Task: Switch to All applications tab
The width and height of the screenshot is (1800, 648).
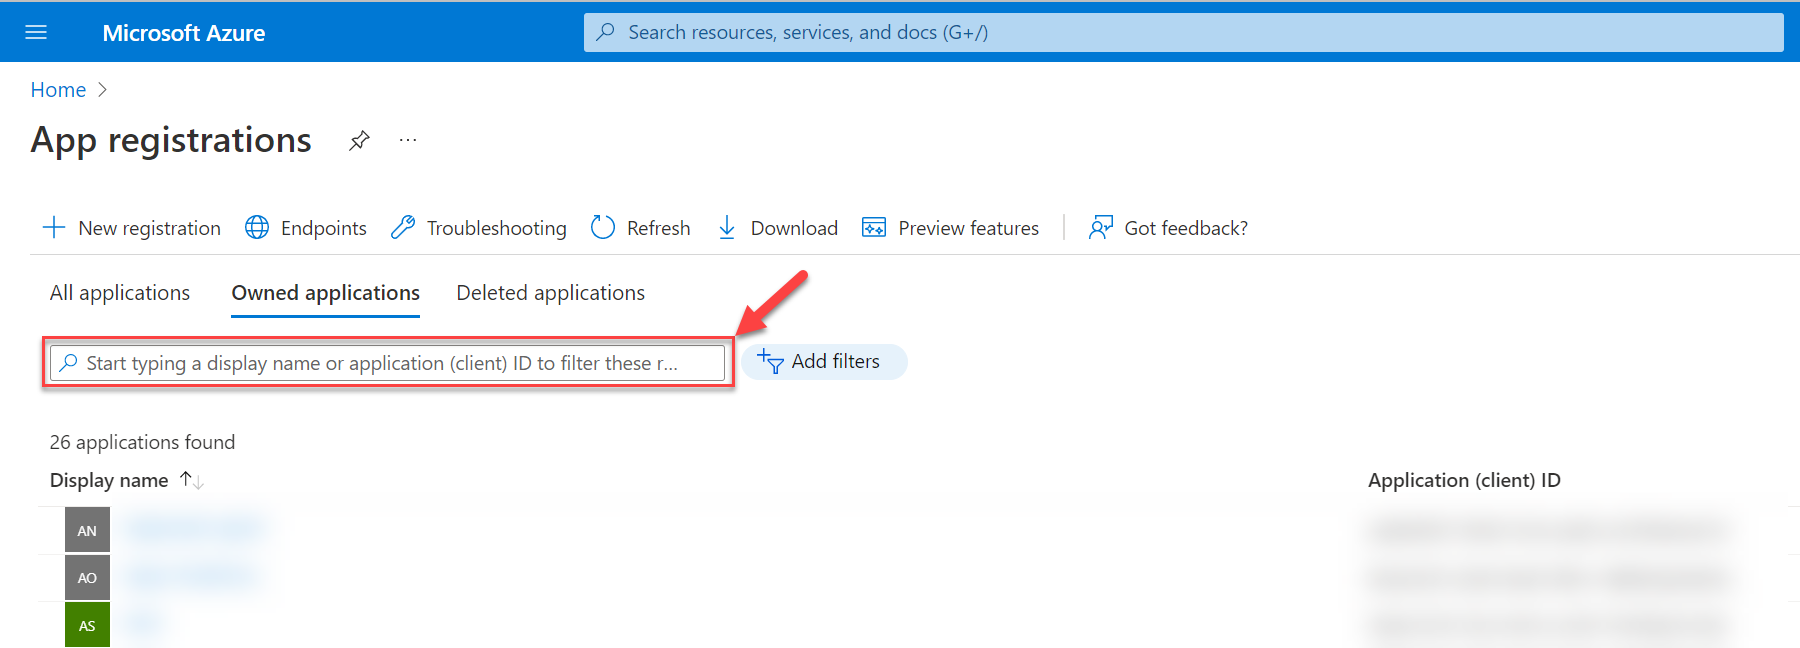Action: [120, 293]
